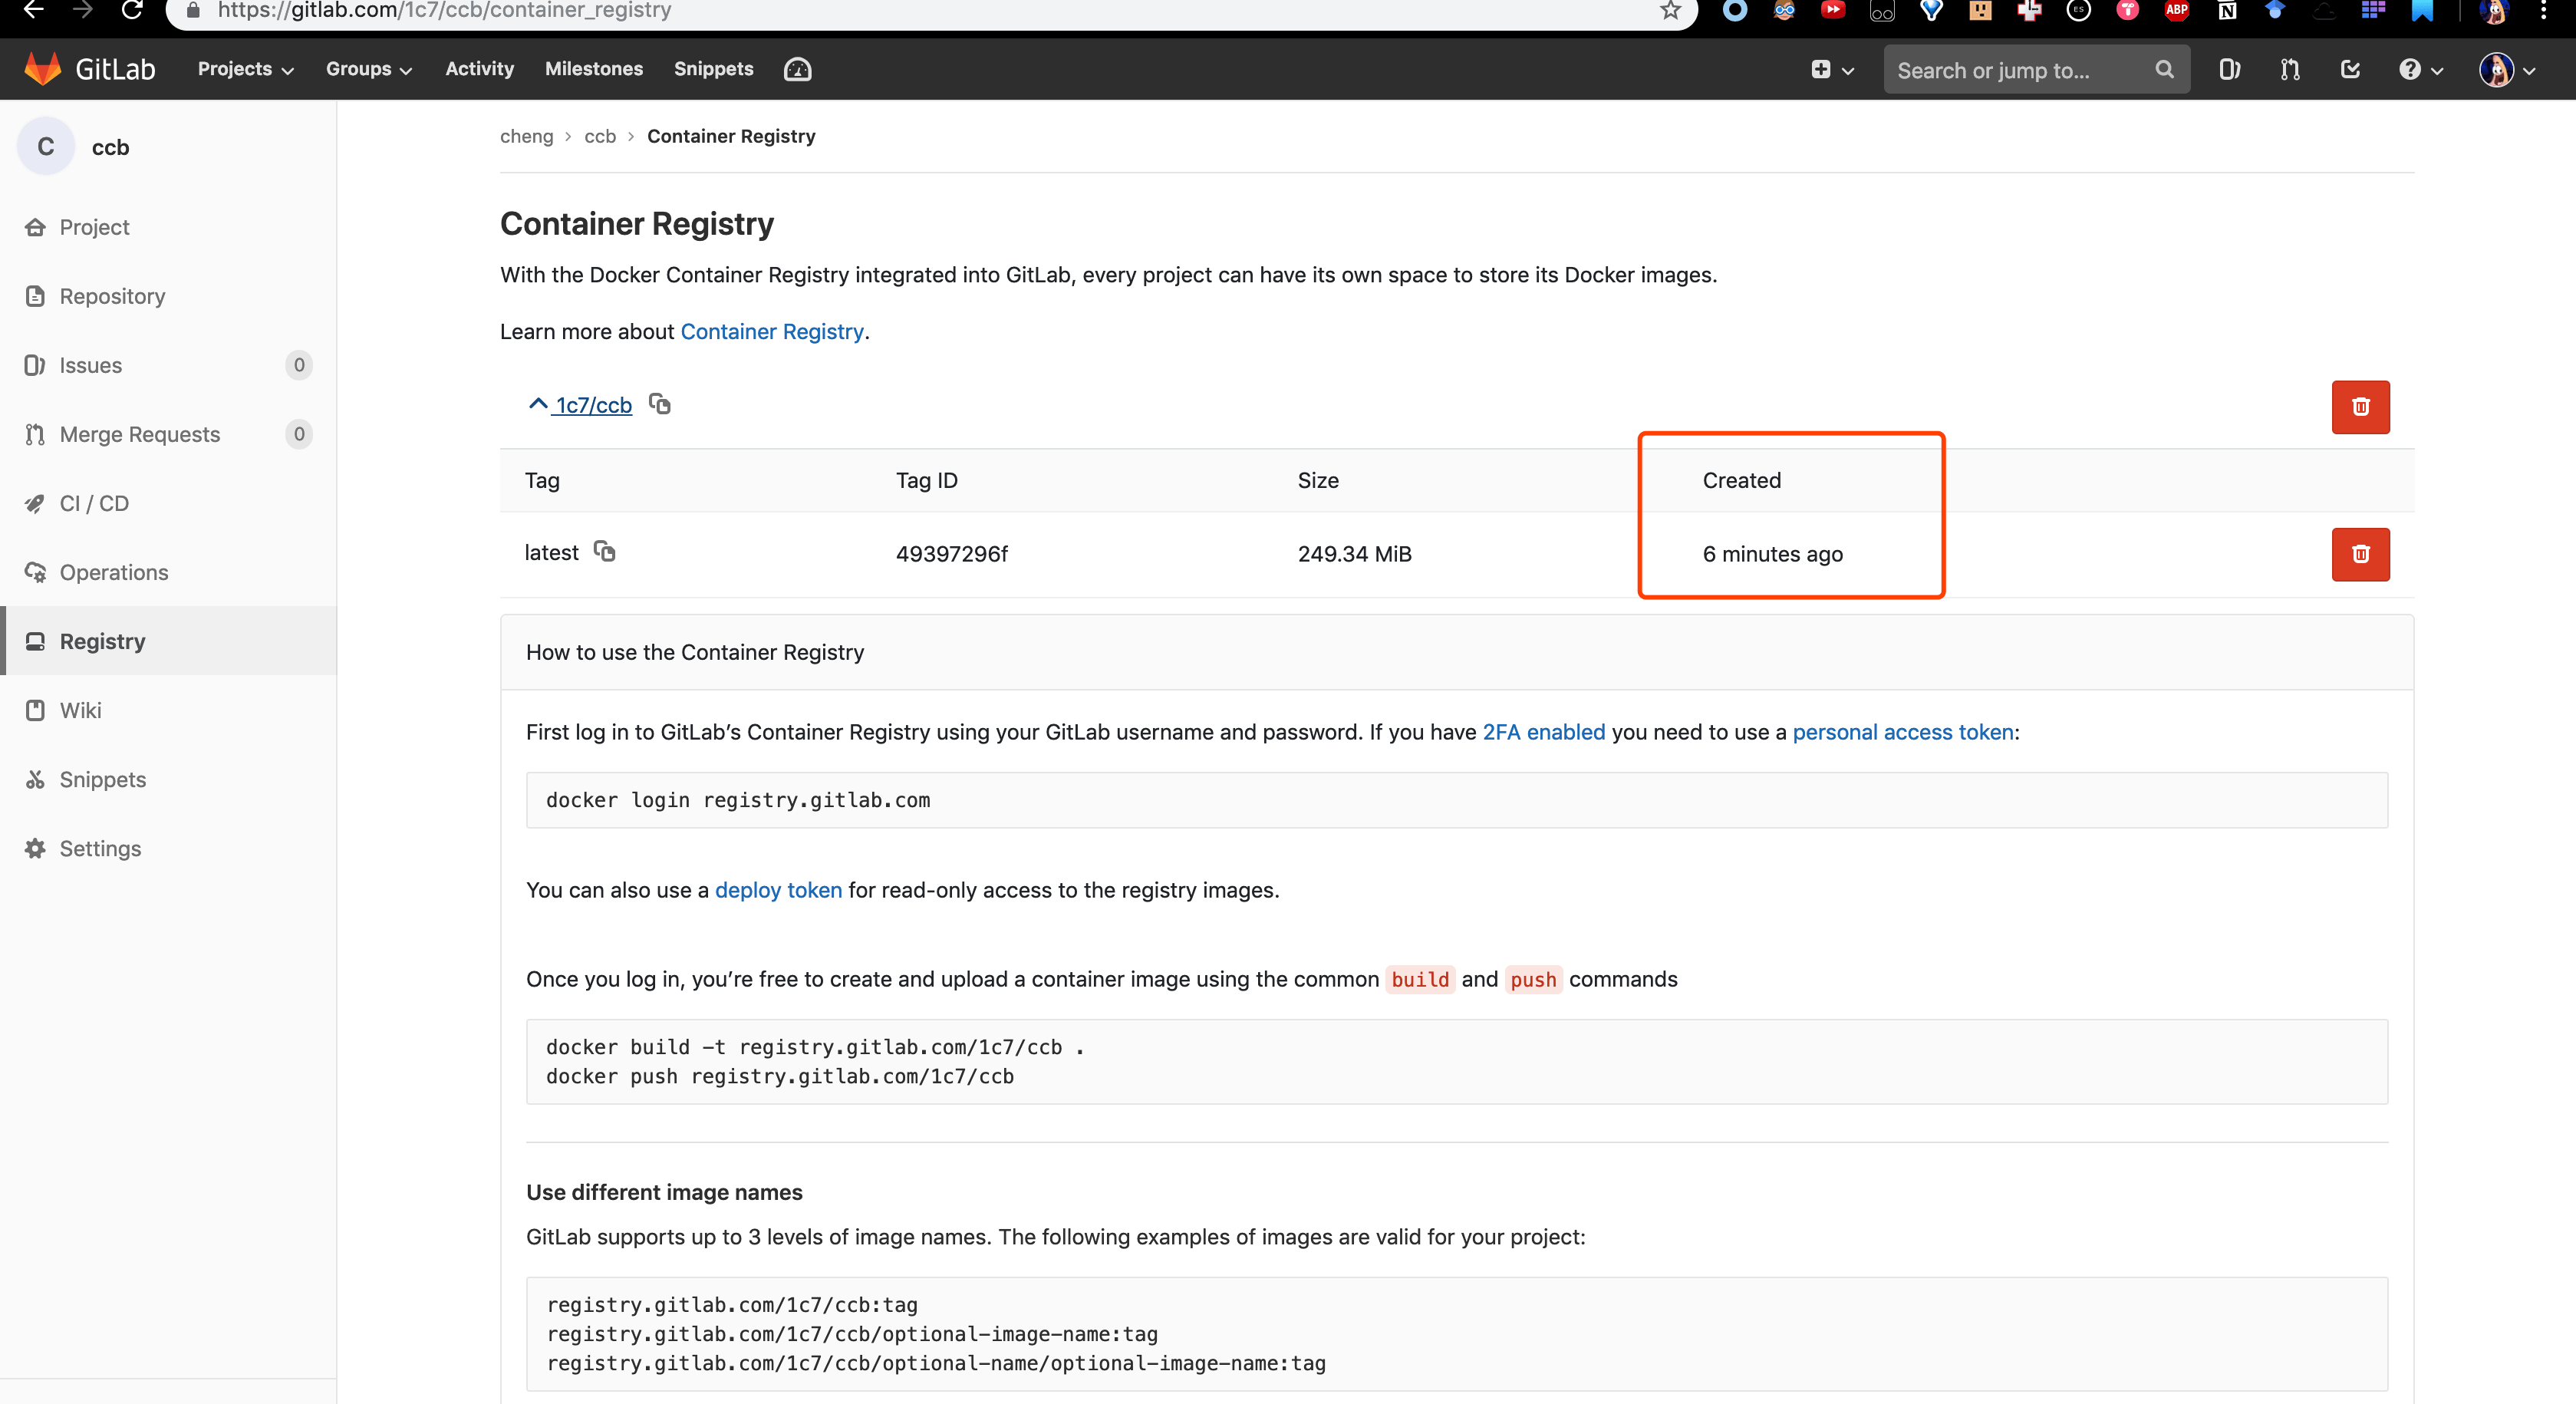Open the user avatar menu

(2505, 69)
